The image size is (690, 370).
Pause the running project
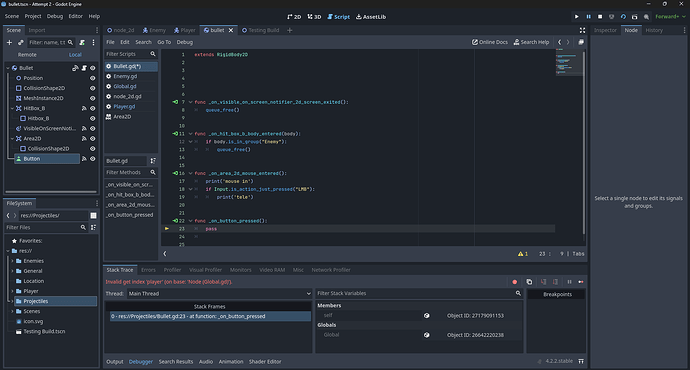coord(588,17)
